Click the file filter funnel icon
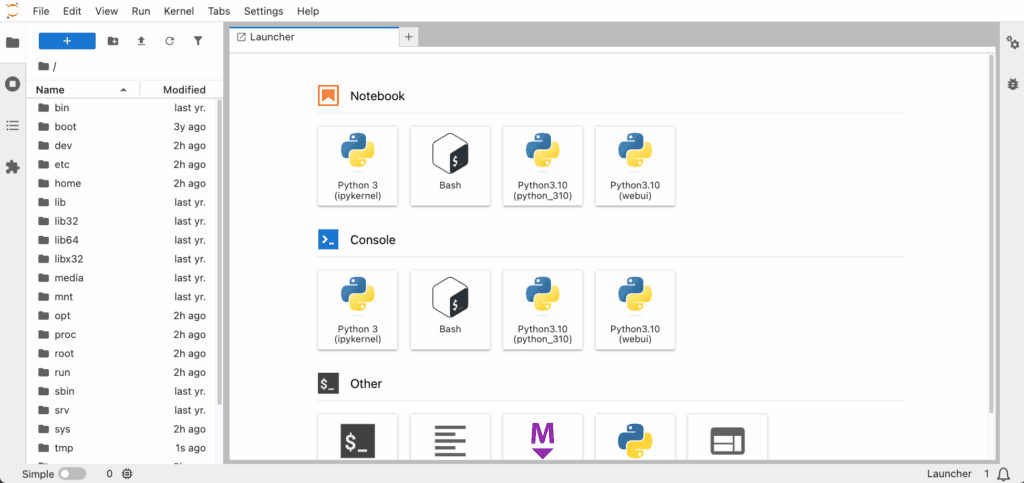This screenshot has width=1024, height=483. (x=198, y=41)
